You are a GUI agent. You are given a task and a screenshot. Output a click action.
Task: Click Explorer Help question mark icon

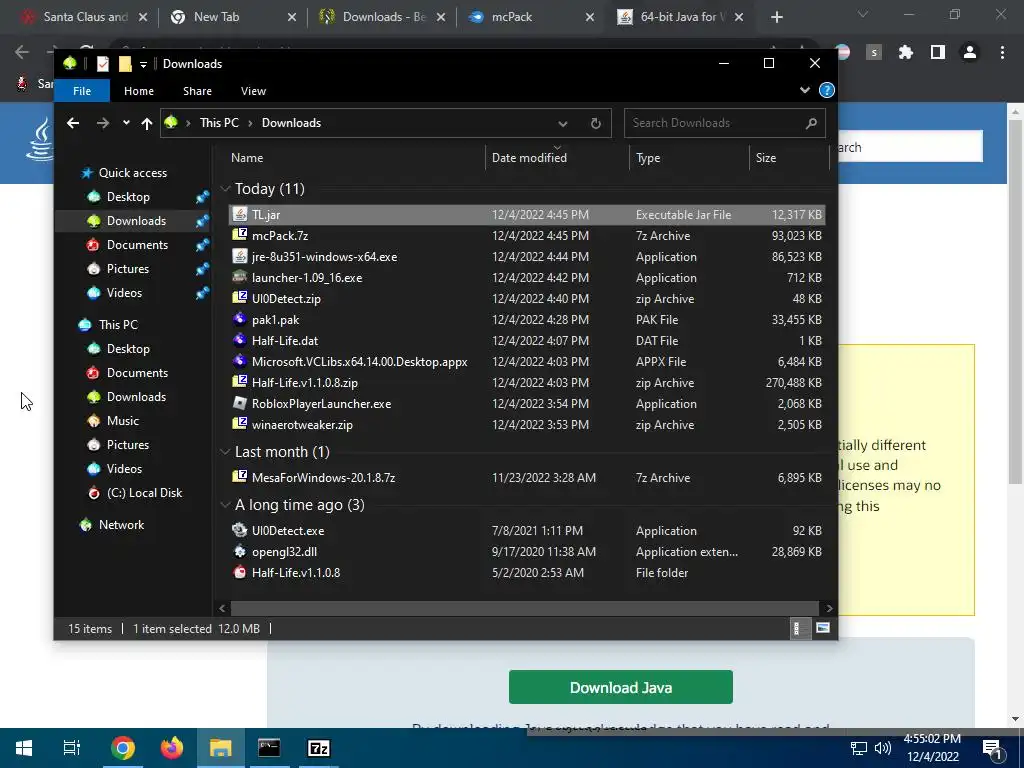[x=827, y=90]
